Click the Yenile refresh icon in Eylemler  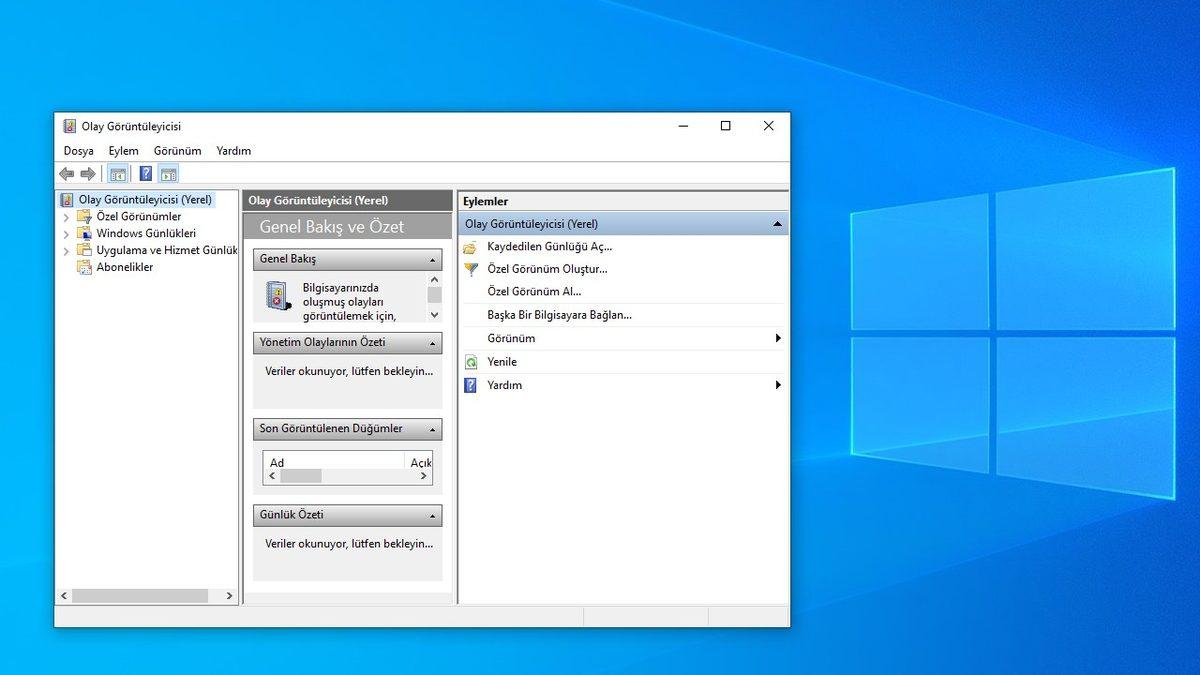470,361
